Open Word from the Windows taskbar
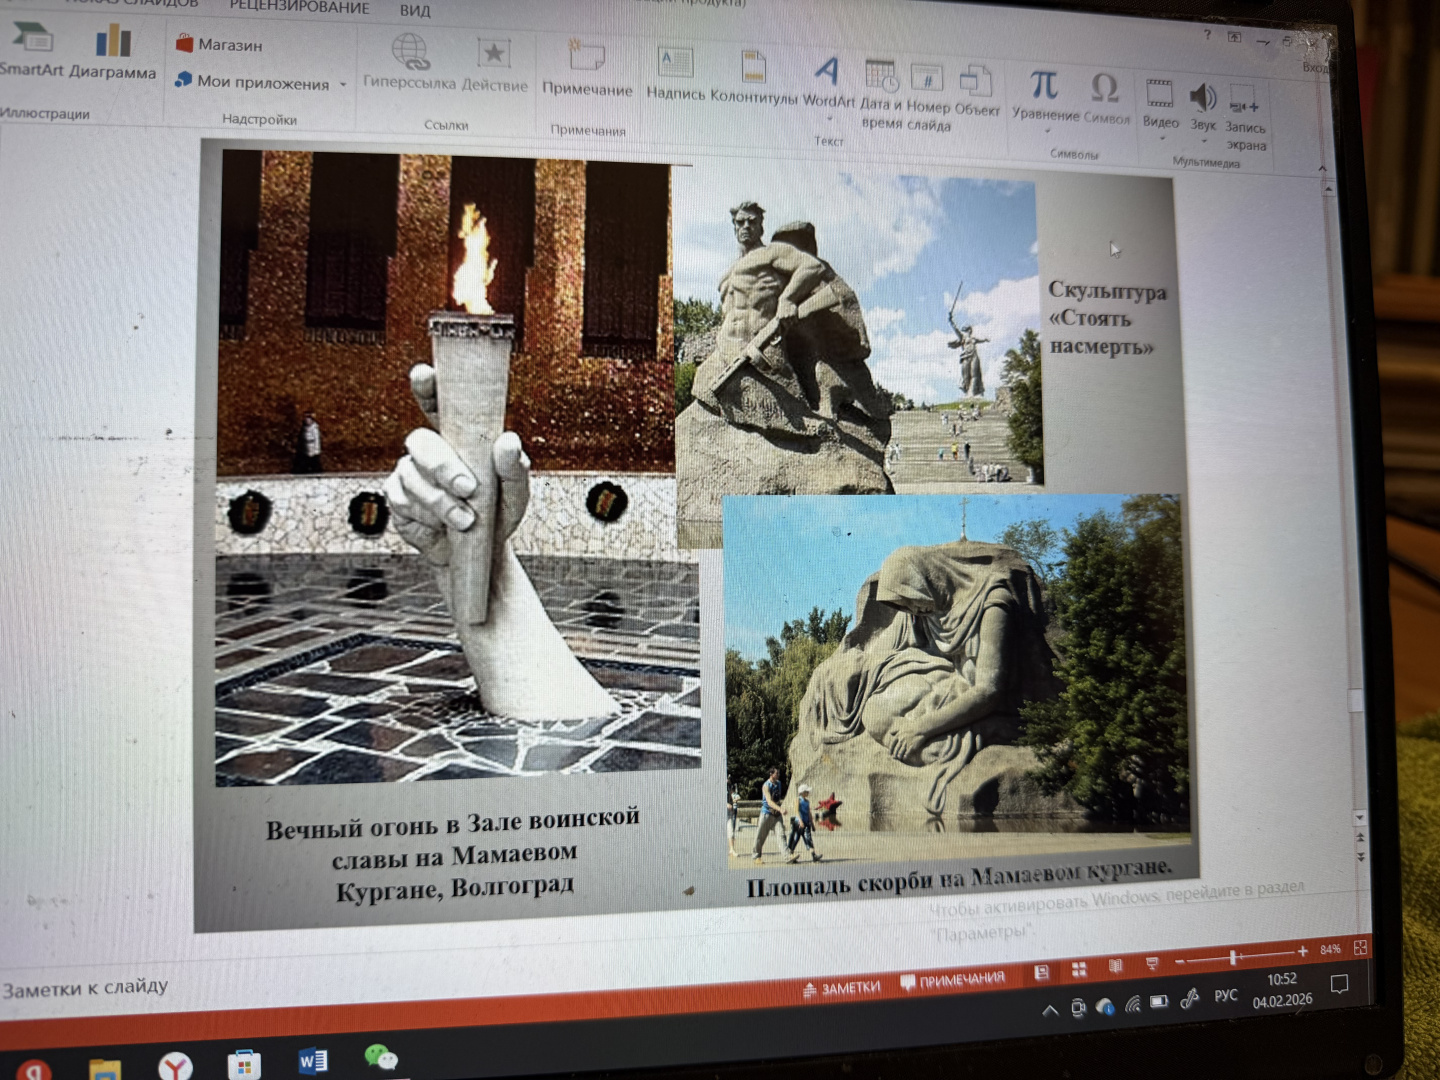The image size is (1440, 1080). point(312,1060)
